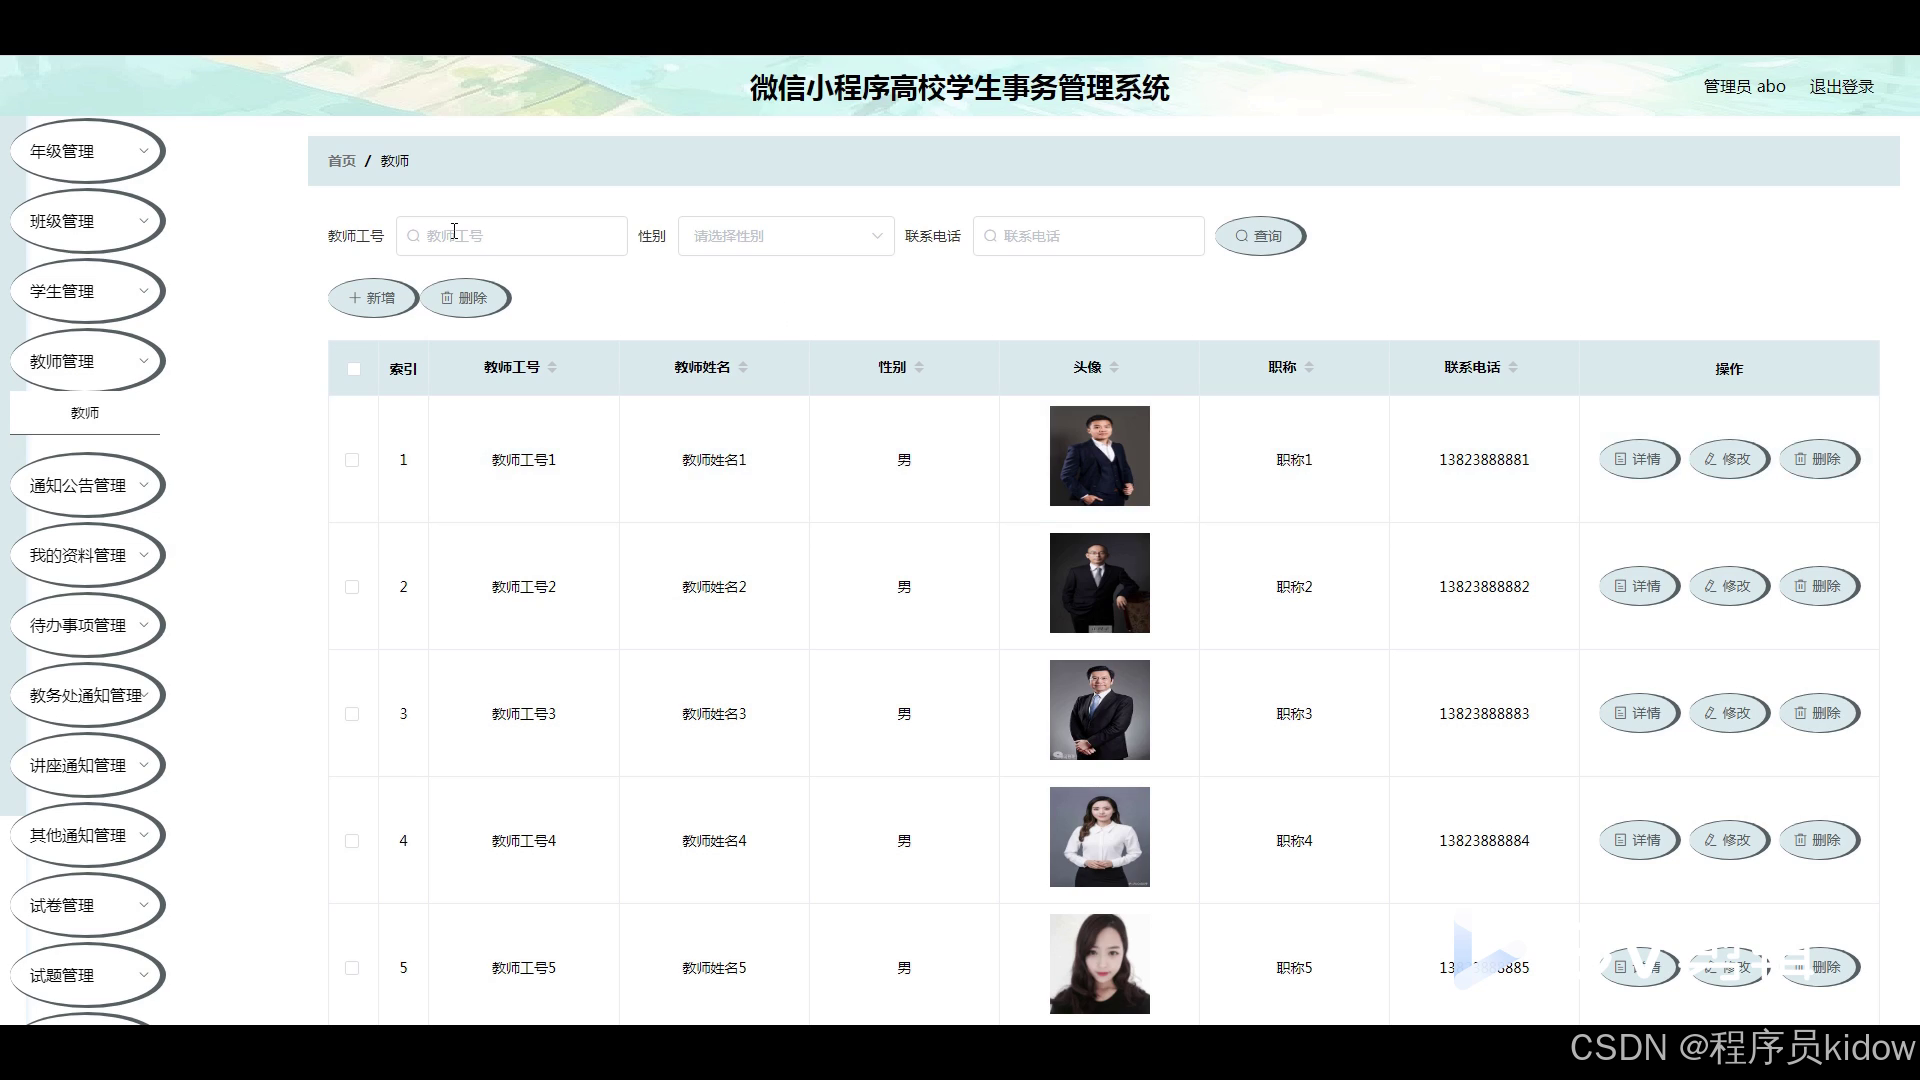Click the trash icon on the top 删除 button

click(447, 297)
